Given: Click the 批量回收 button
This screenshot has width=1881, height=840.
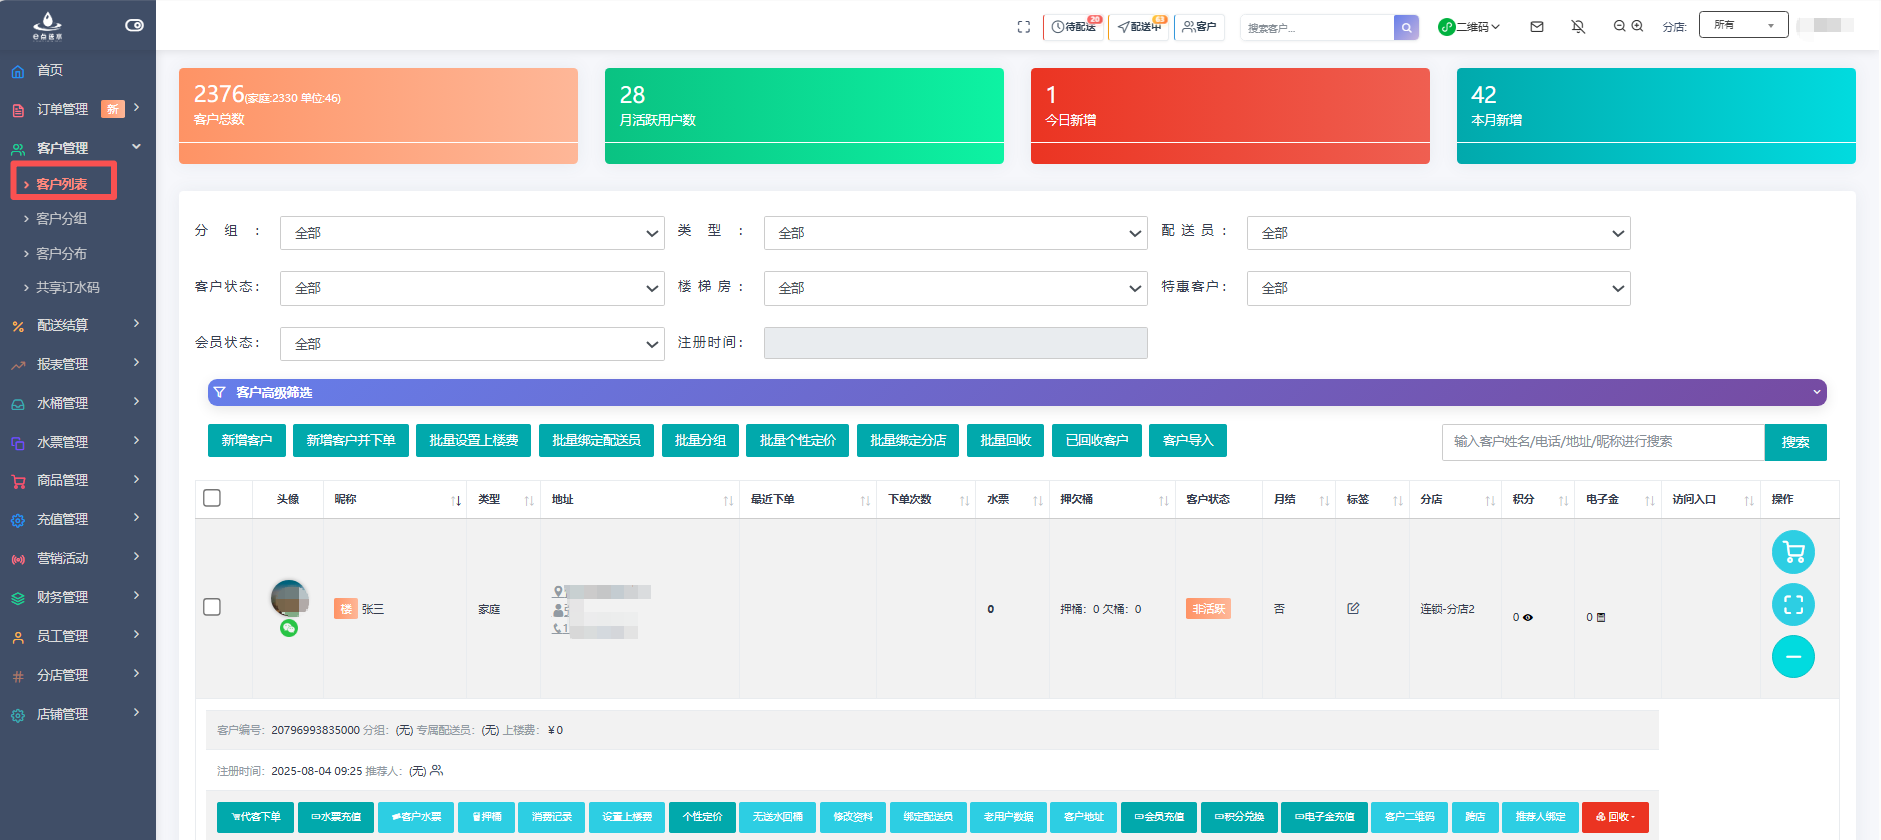Looking at the screenshot, I should pyautogui.click(x=1005, y=440).
